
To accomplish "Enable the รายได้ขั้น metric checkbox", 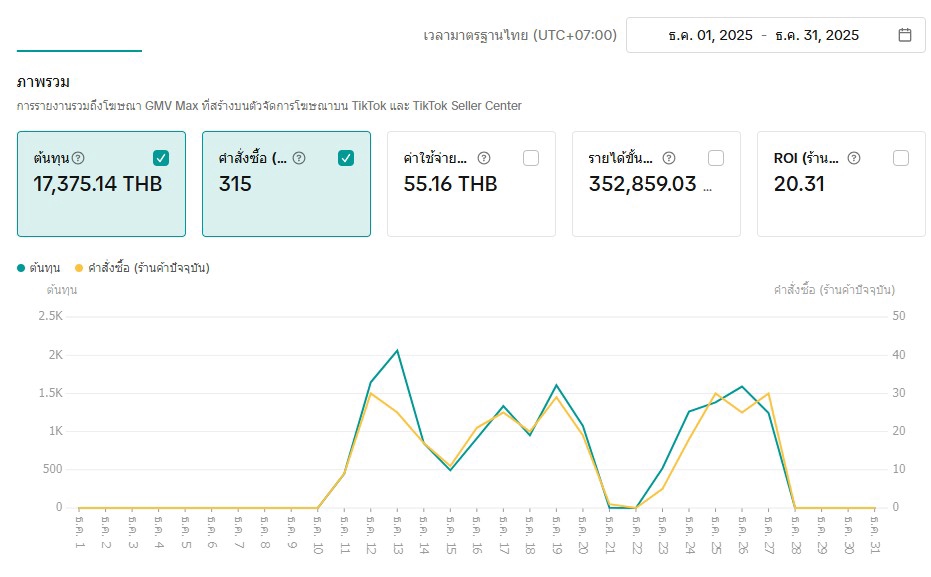I will (x=716, y=158).
